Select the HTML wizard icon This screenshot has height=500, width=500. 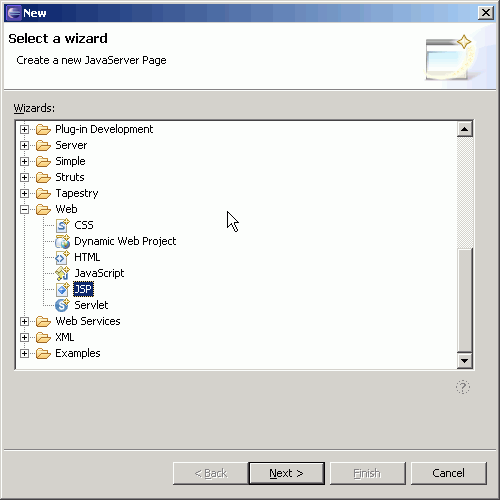(x=62, y=257)
